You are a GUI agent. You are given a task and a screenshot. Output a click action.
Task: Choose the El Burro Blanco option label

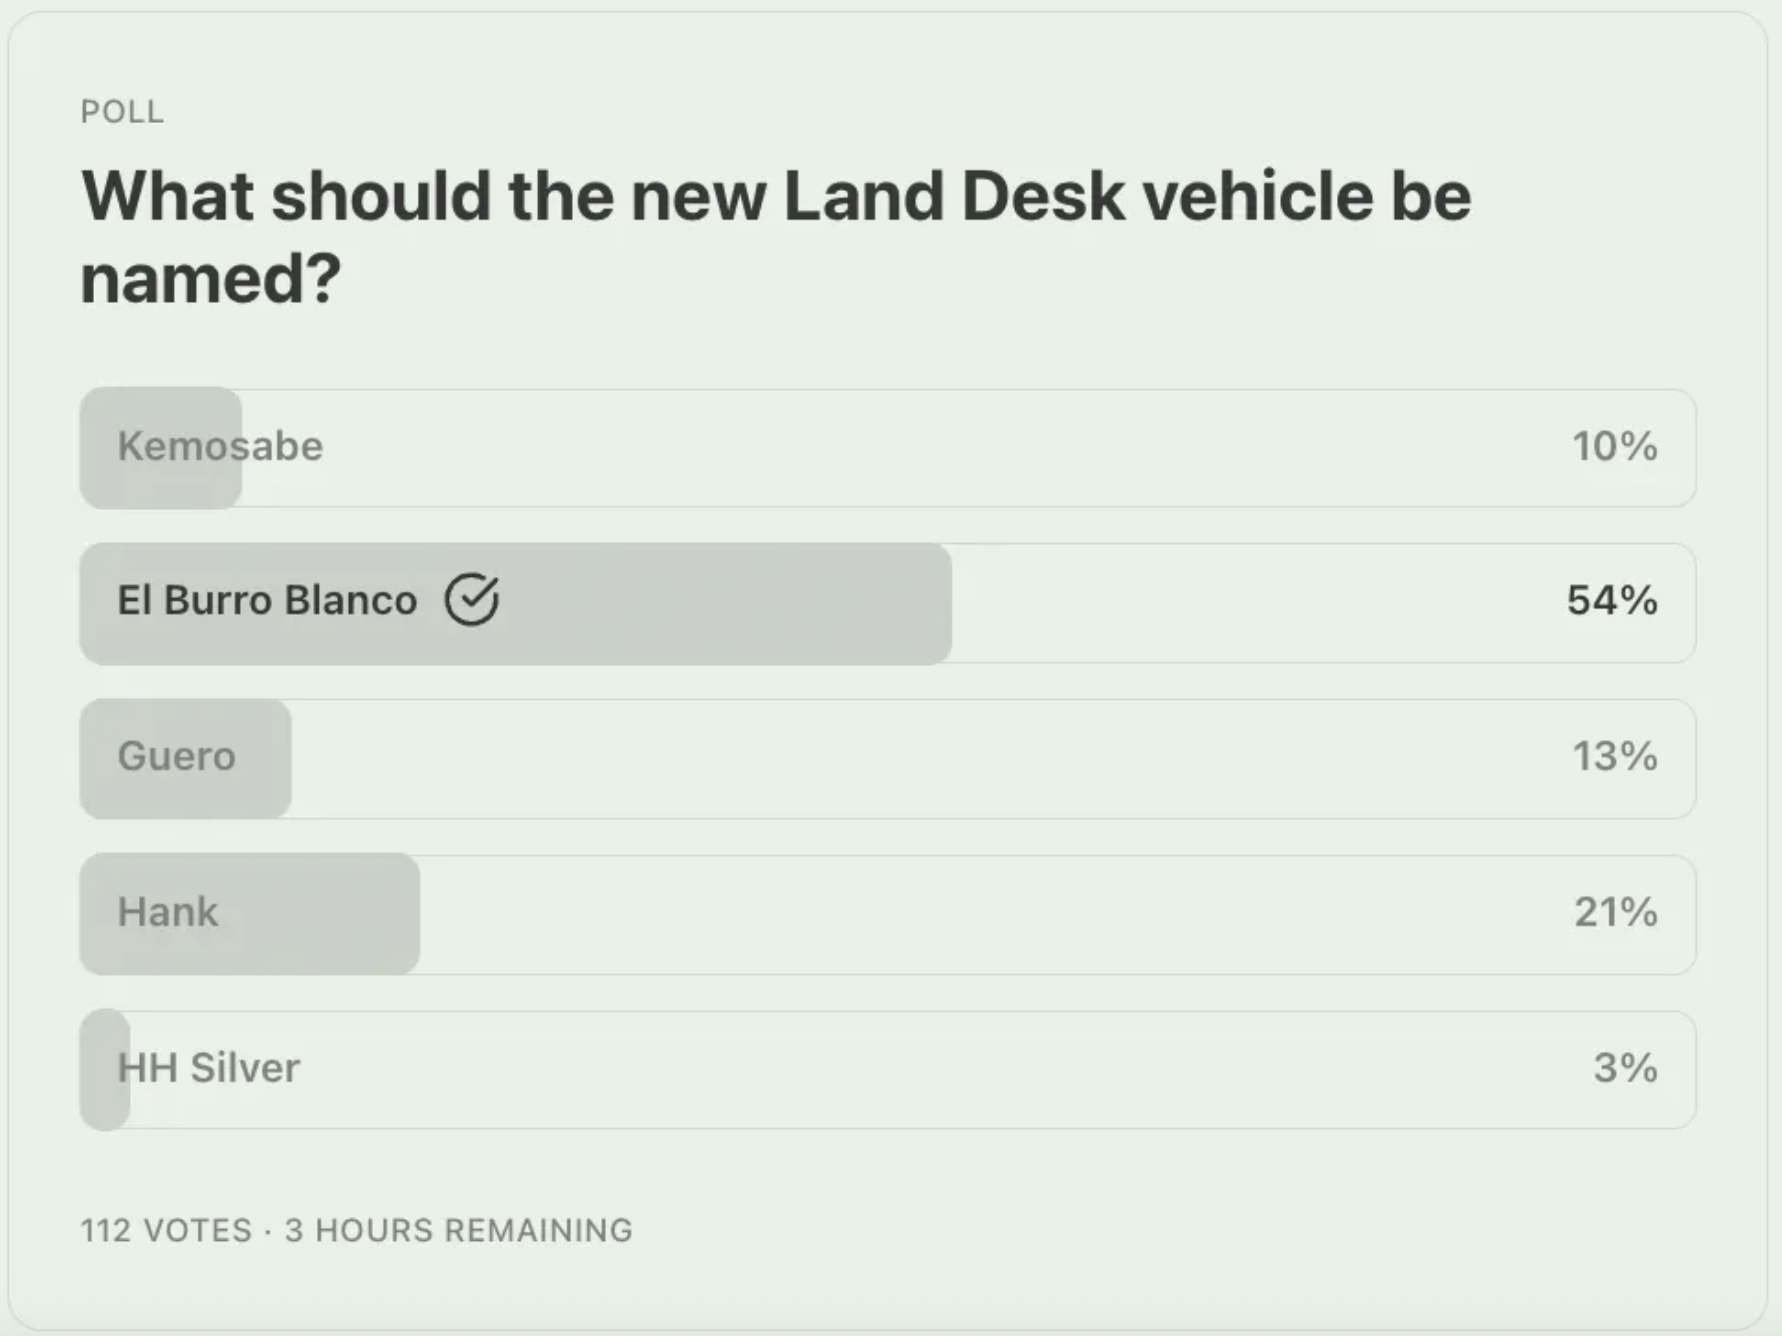[267, 600]
